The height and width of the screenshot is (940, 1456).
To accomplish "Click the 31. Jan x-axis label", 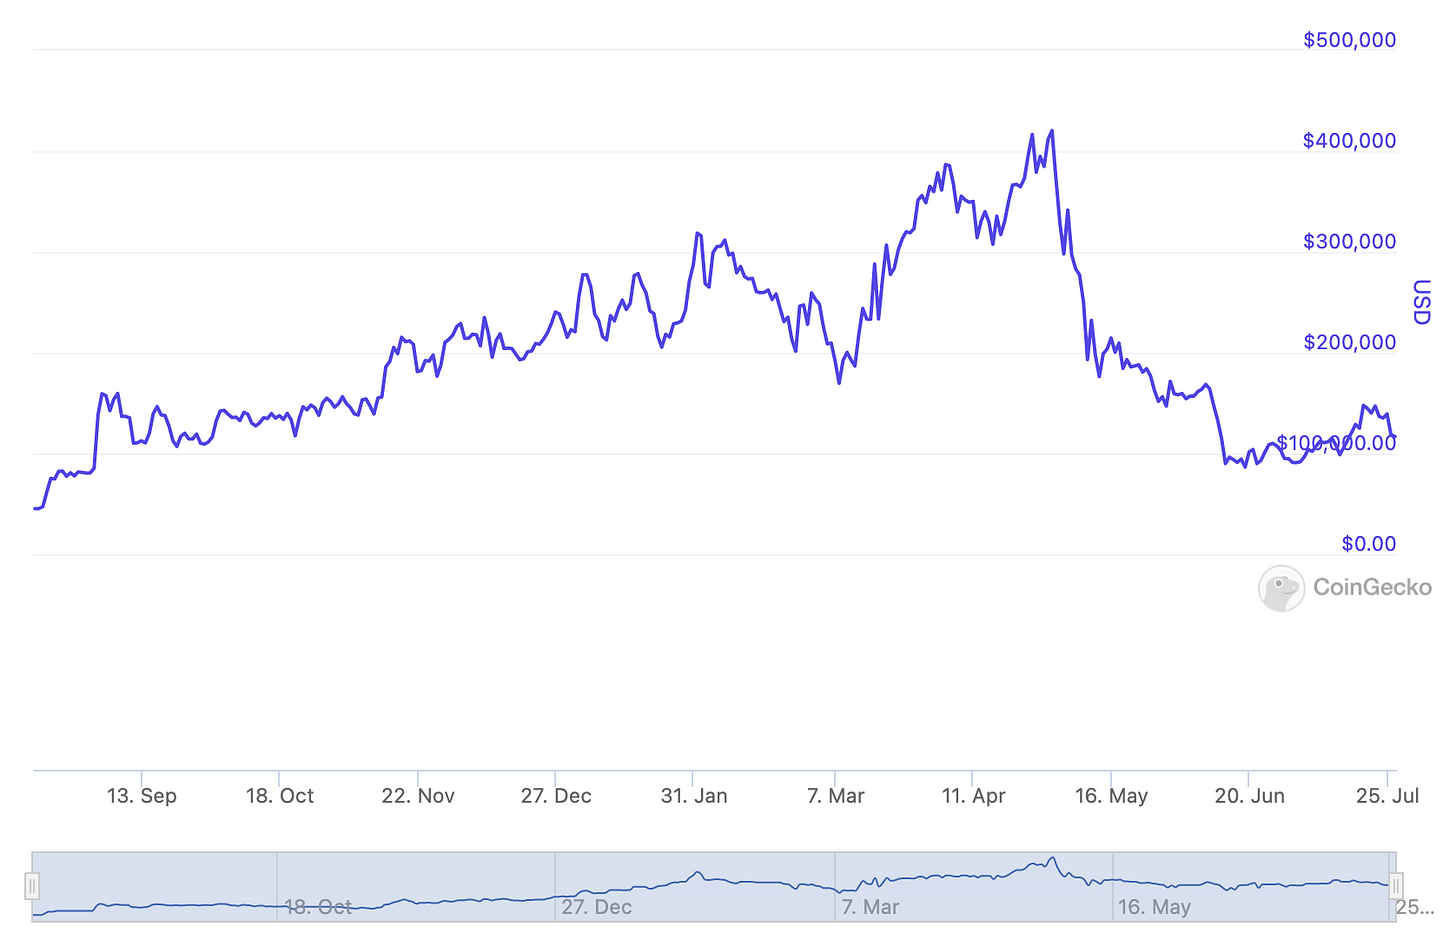I will (x=694, y=796).
